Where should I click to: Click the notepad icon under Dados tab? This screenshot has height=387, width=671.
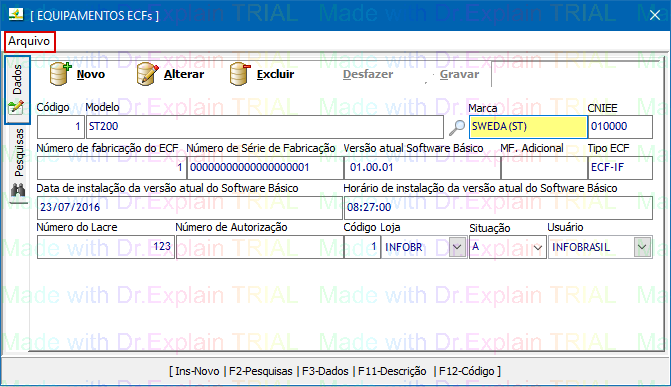(x=16, y=107)
